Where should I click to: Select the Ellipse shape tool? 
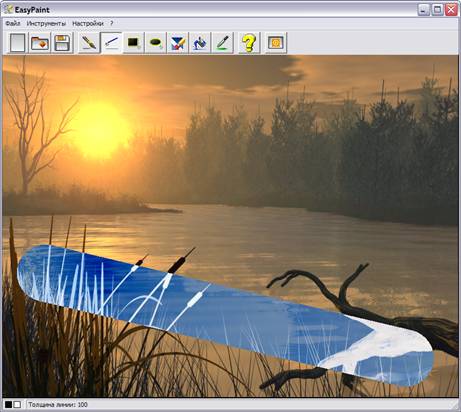click(x=156, y=43)
